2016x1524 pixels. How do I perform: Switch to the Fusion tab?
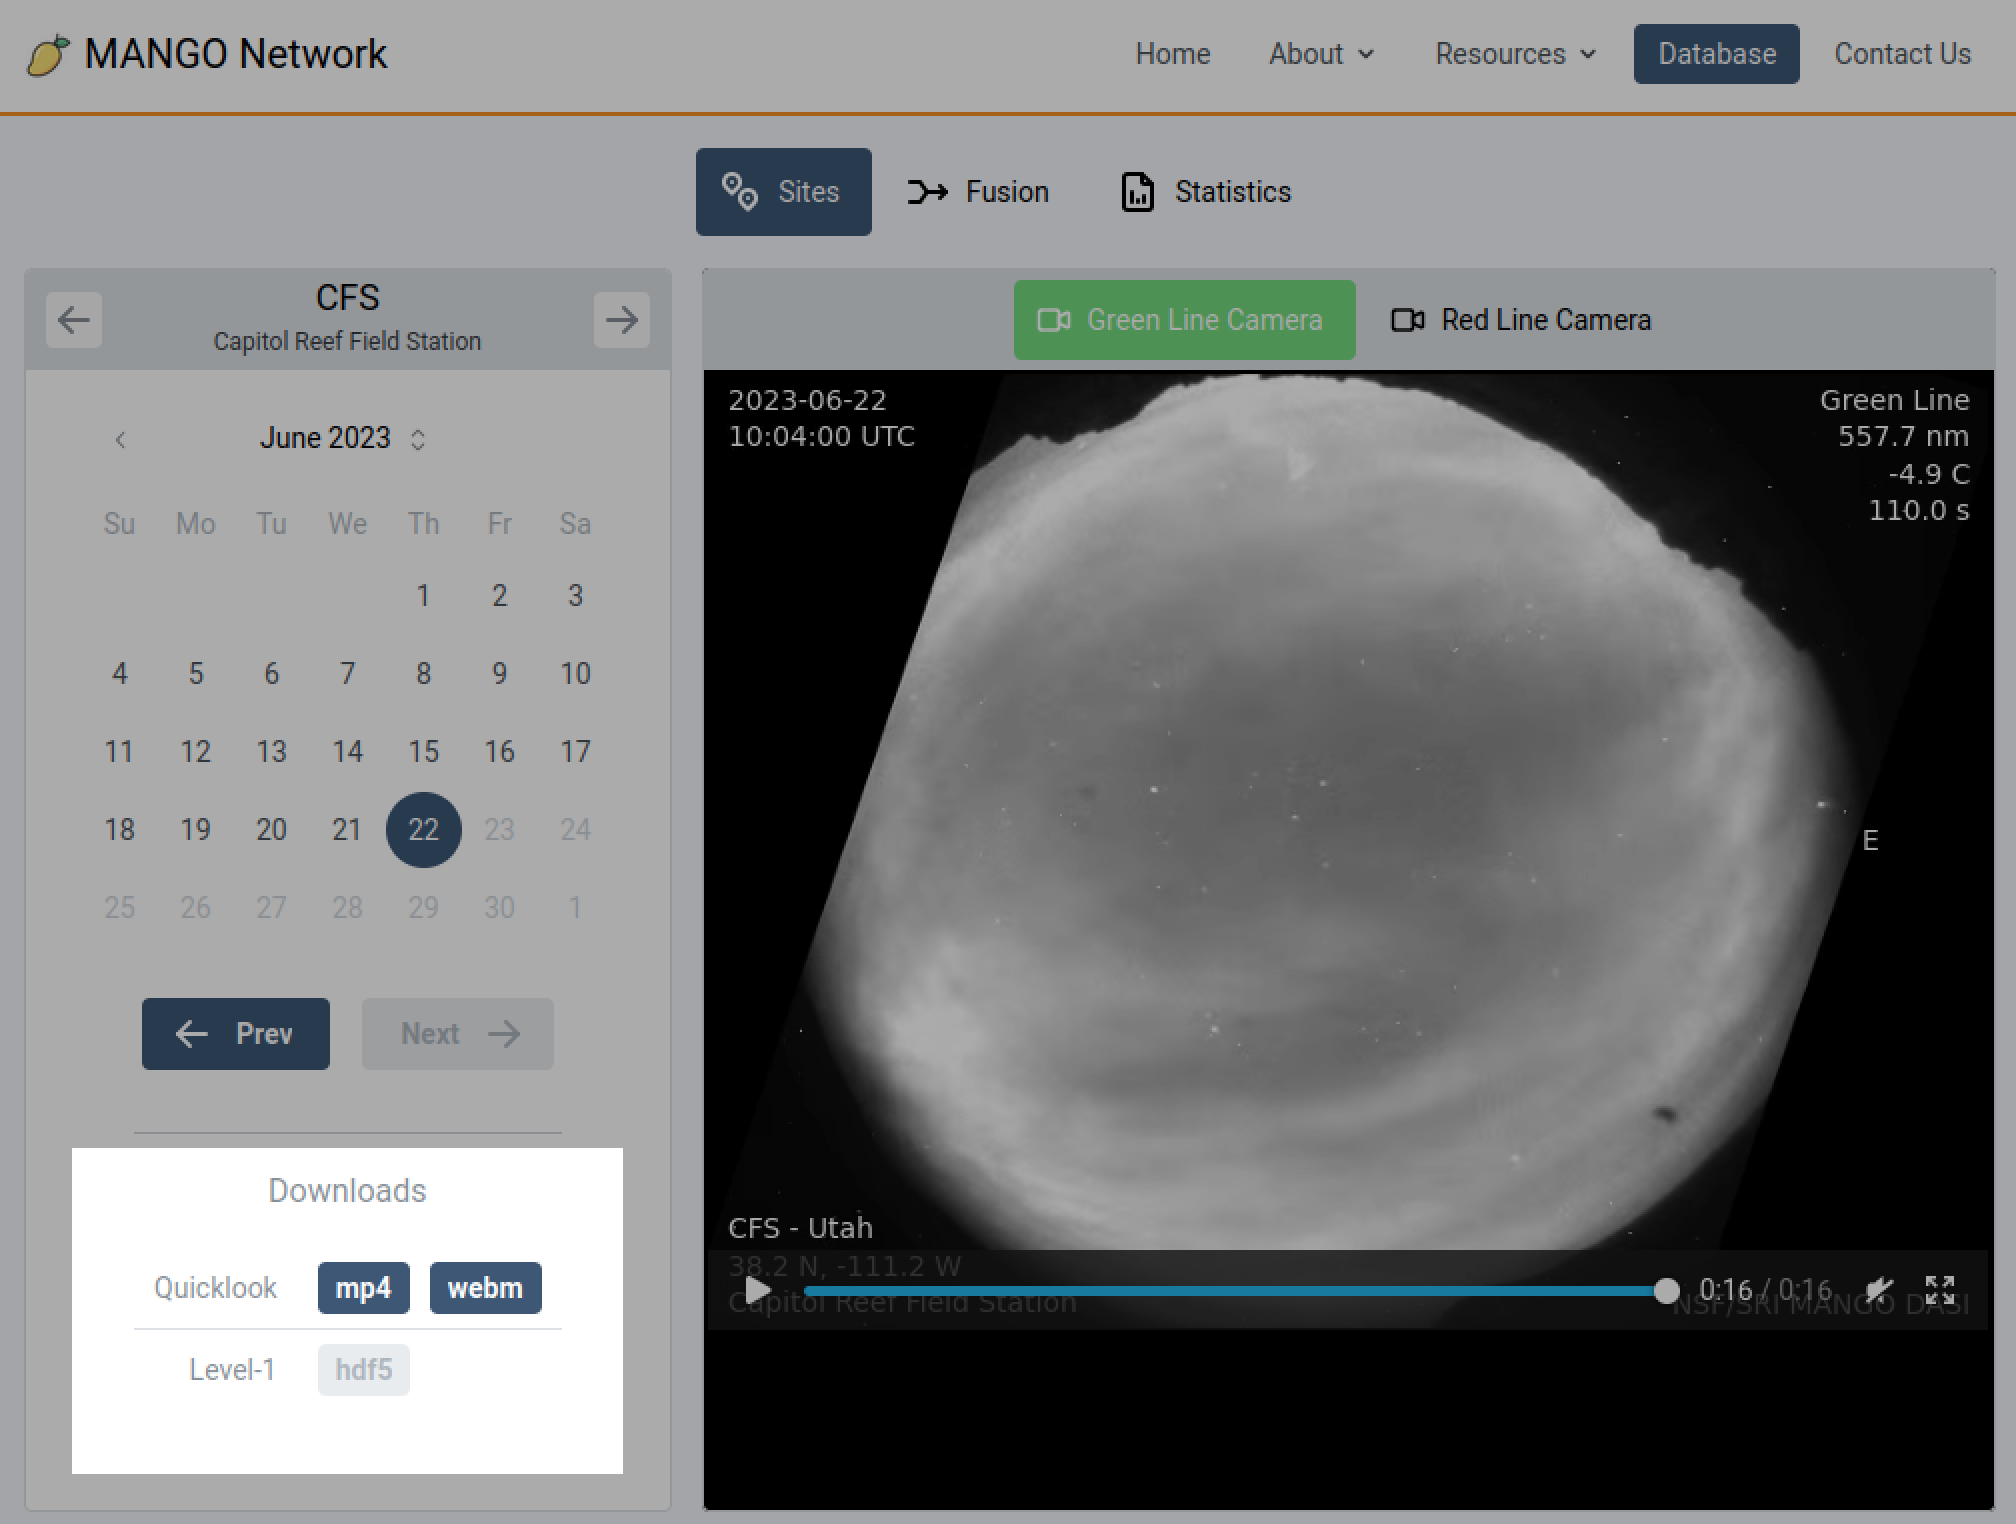[x=978, y=192]
